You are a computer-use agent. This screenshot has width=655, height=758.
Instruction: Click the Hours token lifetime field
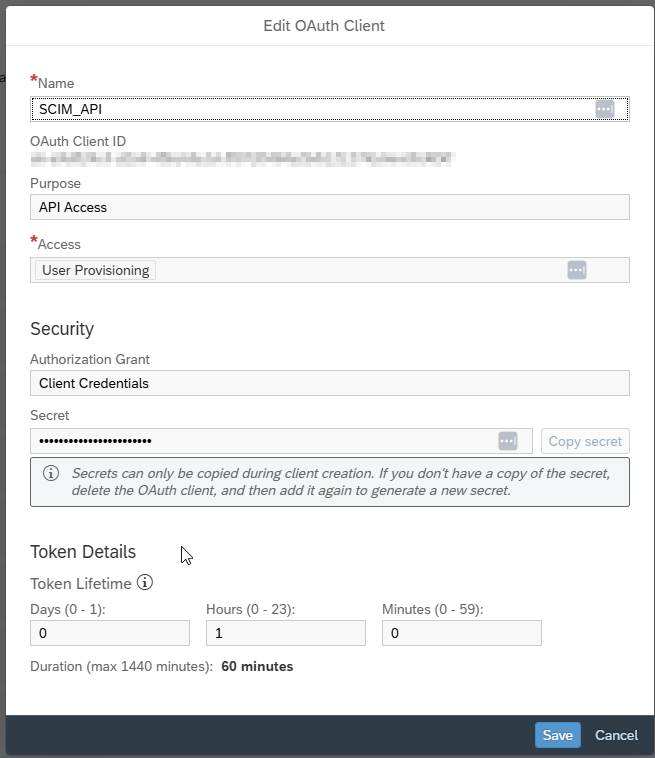point(286,633)
